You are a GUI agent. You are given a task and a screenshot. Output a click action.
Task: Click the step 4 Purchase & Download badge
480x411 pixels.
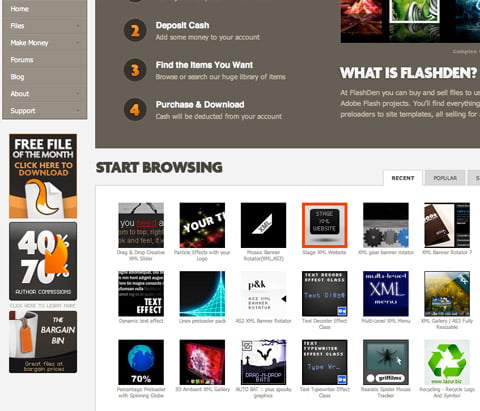click(x=135, y=110)
